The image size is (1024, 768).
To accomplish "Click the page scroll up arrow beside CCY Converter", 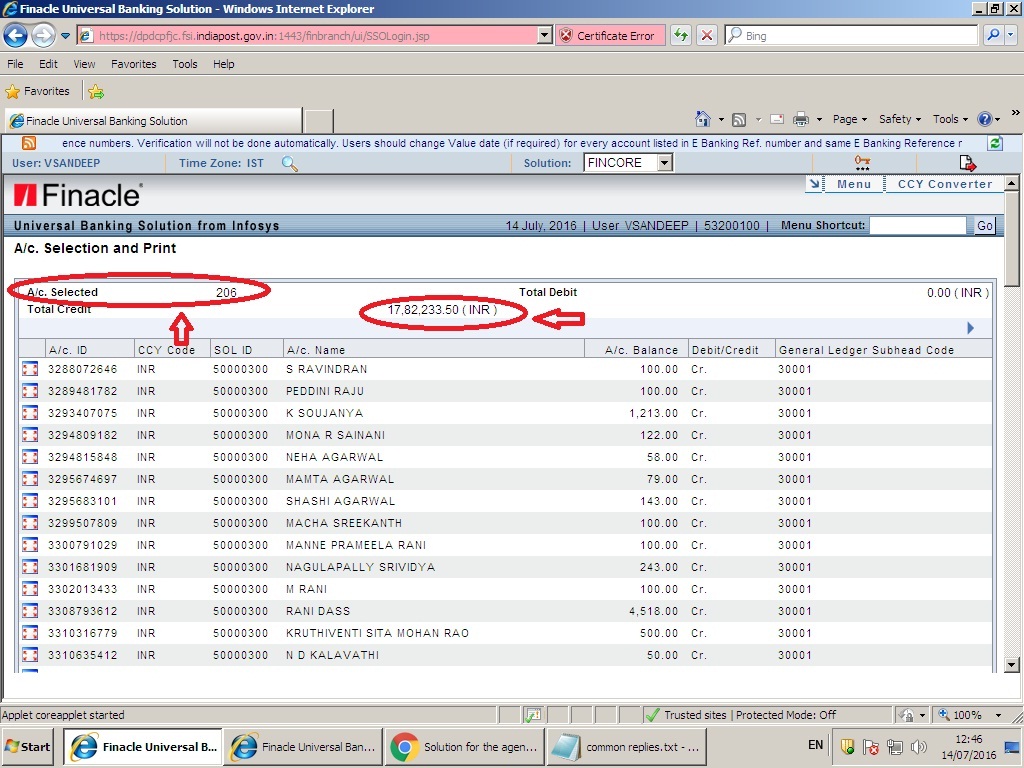I will (x=1012, y=183).
